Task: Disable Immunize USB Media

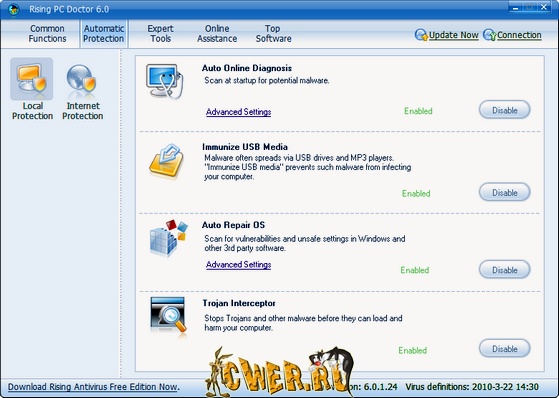Action: 504,192
